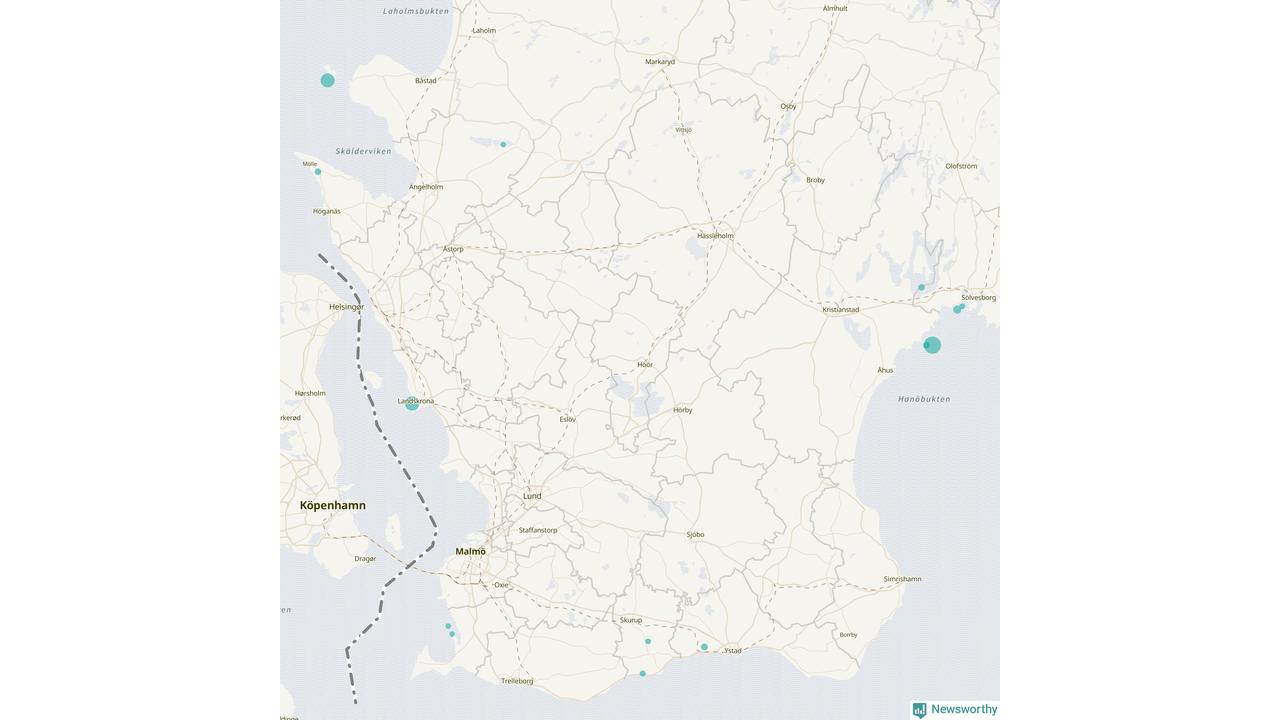The width and height of the screenshot is (1280, 720).
Task: Click the Höganäs label
Action: pos(326,211)
